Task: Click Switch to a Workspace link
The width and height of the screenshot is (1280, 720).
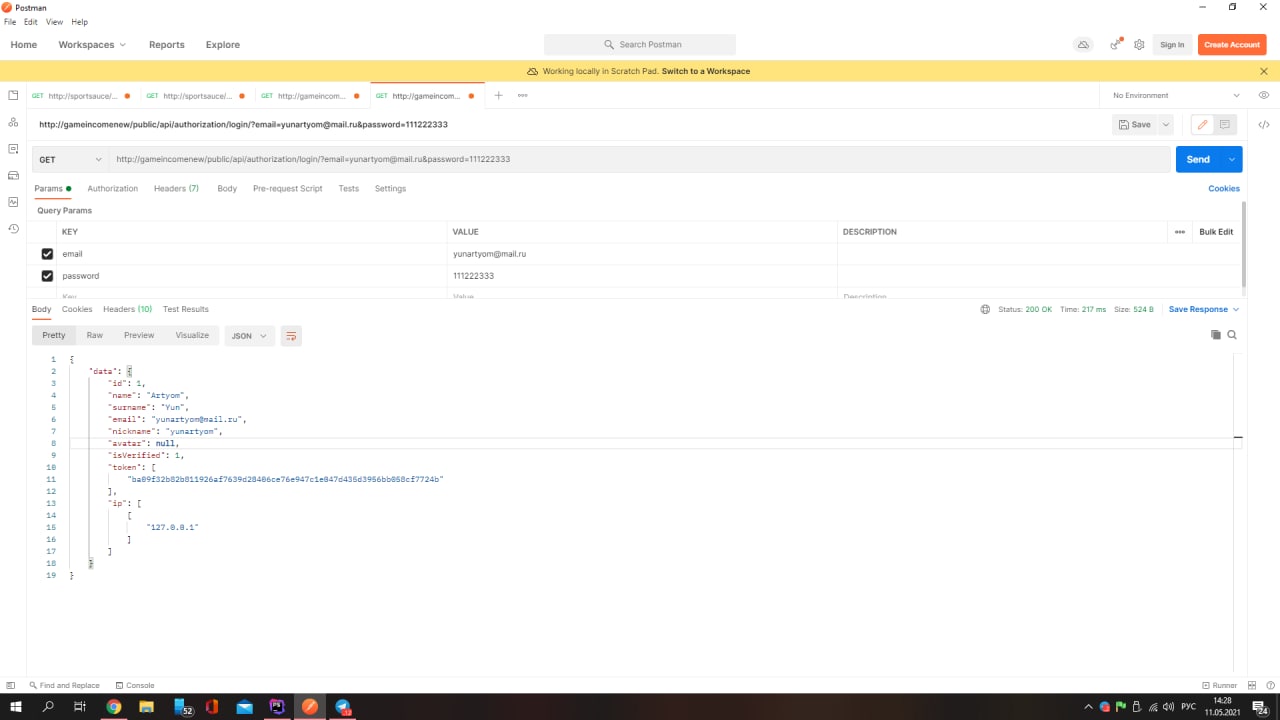Action: point(706,71)
